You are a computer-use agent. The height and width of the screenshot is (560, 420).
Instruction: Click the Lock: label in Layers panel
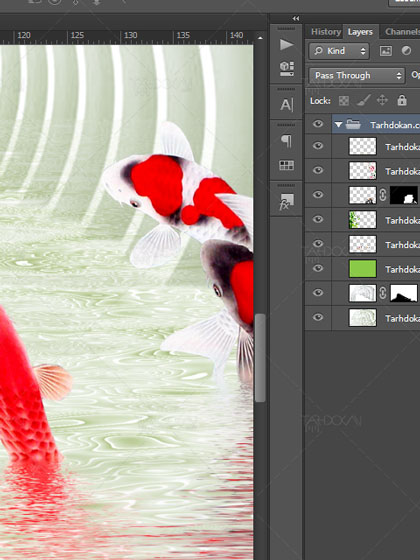pyautogui.click(x=320, y=101)
